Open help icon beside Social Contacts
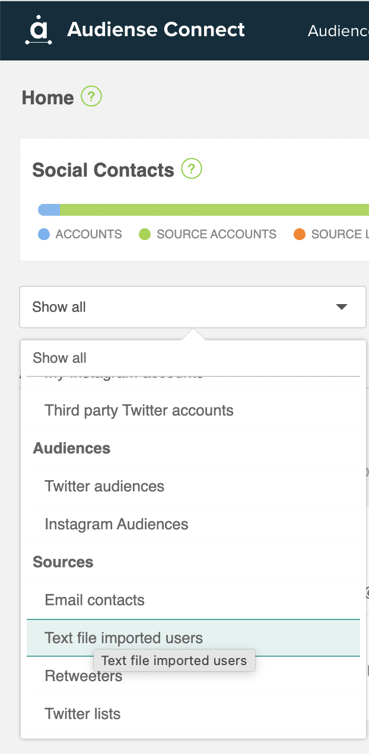The image size is (369, 754). pyautogui.click(x=191, y=169)
